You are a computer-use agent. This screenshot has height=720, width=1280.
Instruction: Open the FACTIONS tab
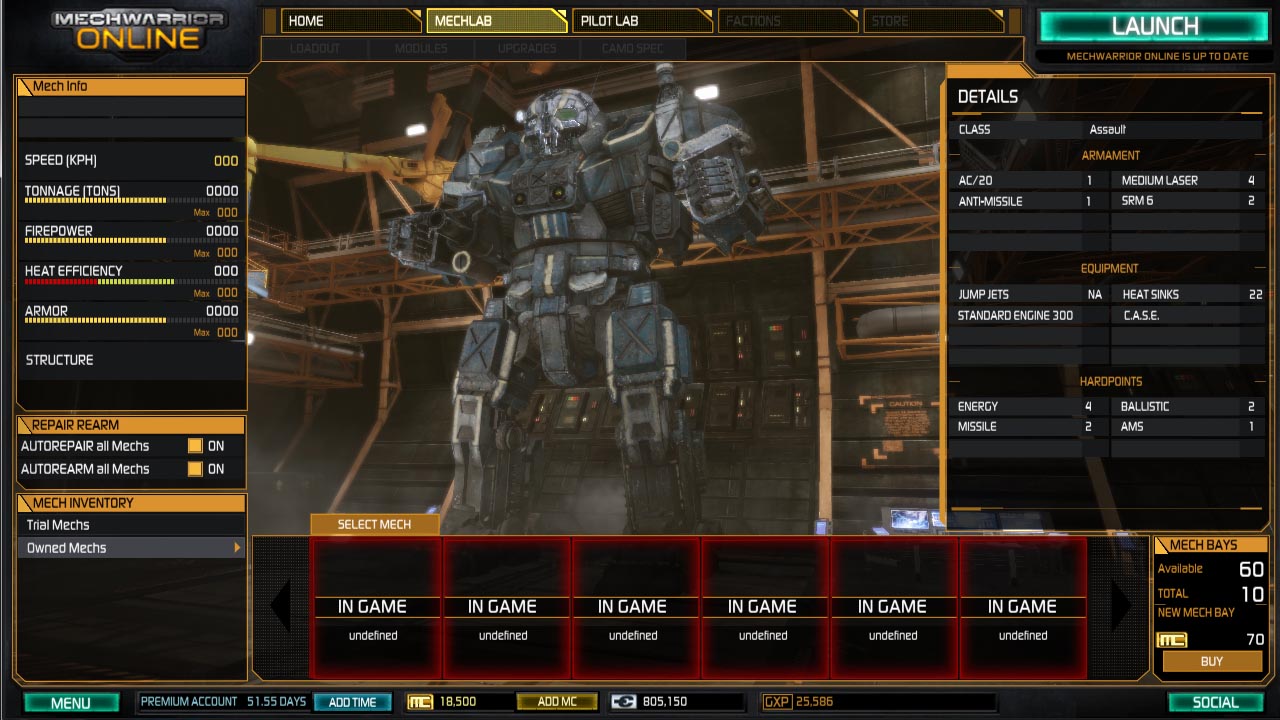(x=788, y=21)
